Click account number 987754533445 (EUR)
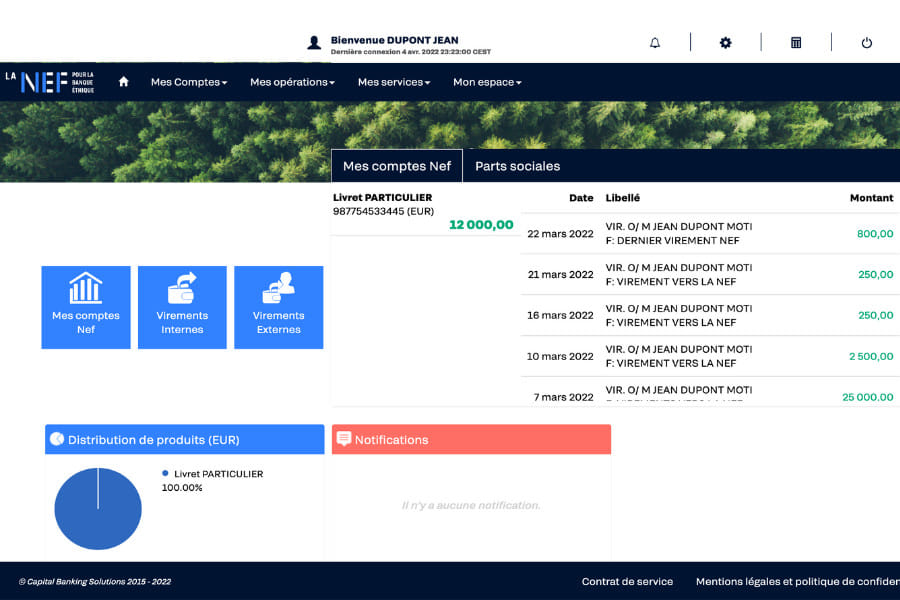The width and height of the screenshot is (900, 600). tap(383, 211)
